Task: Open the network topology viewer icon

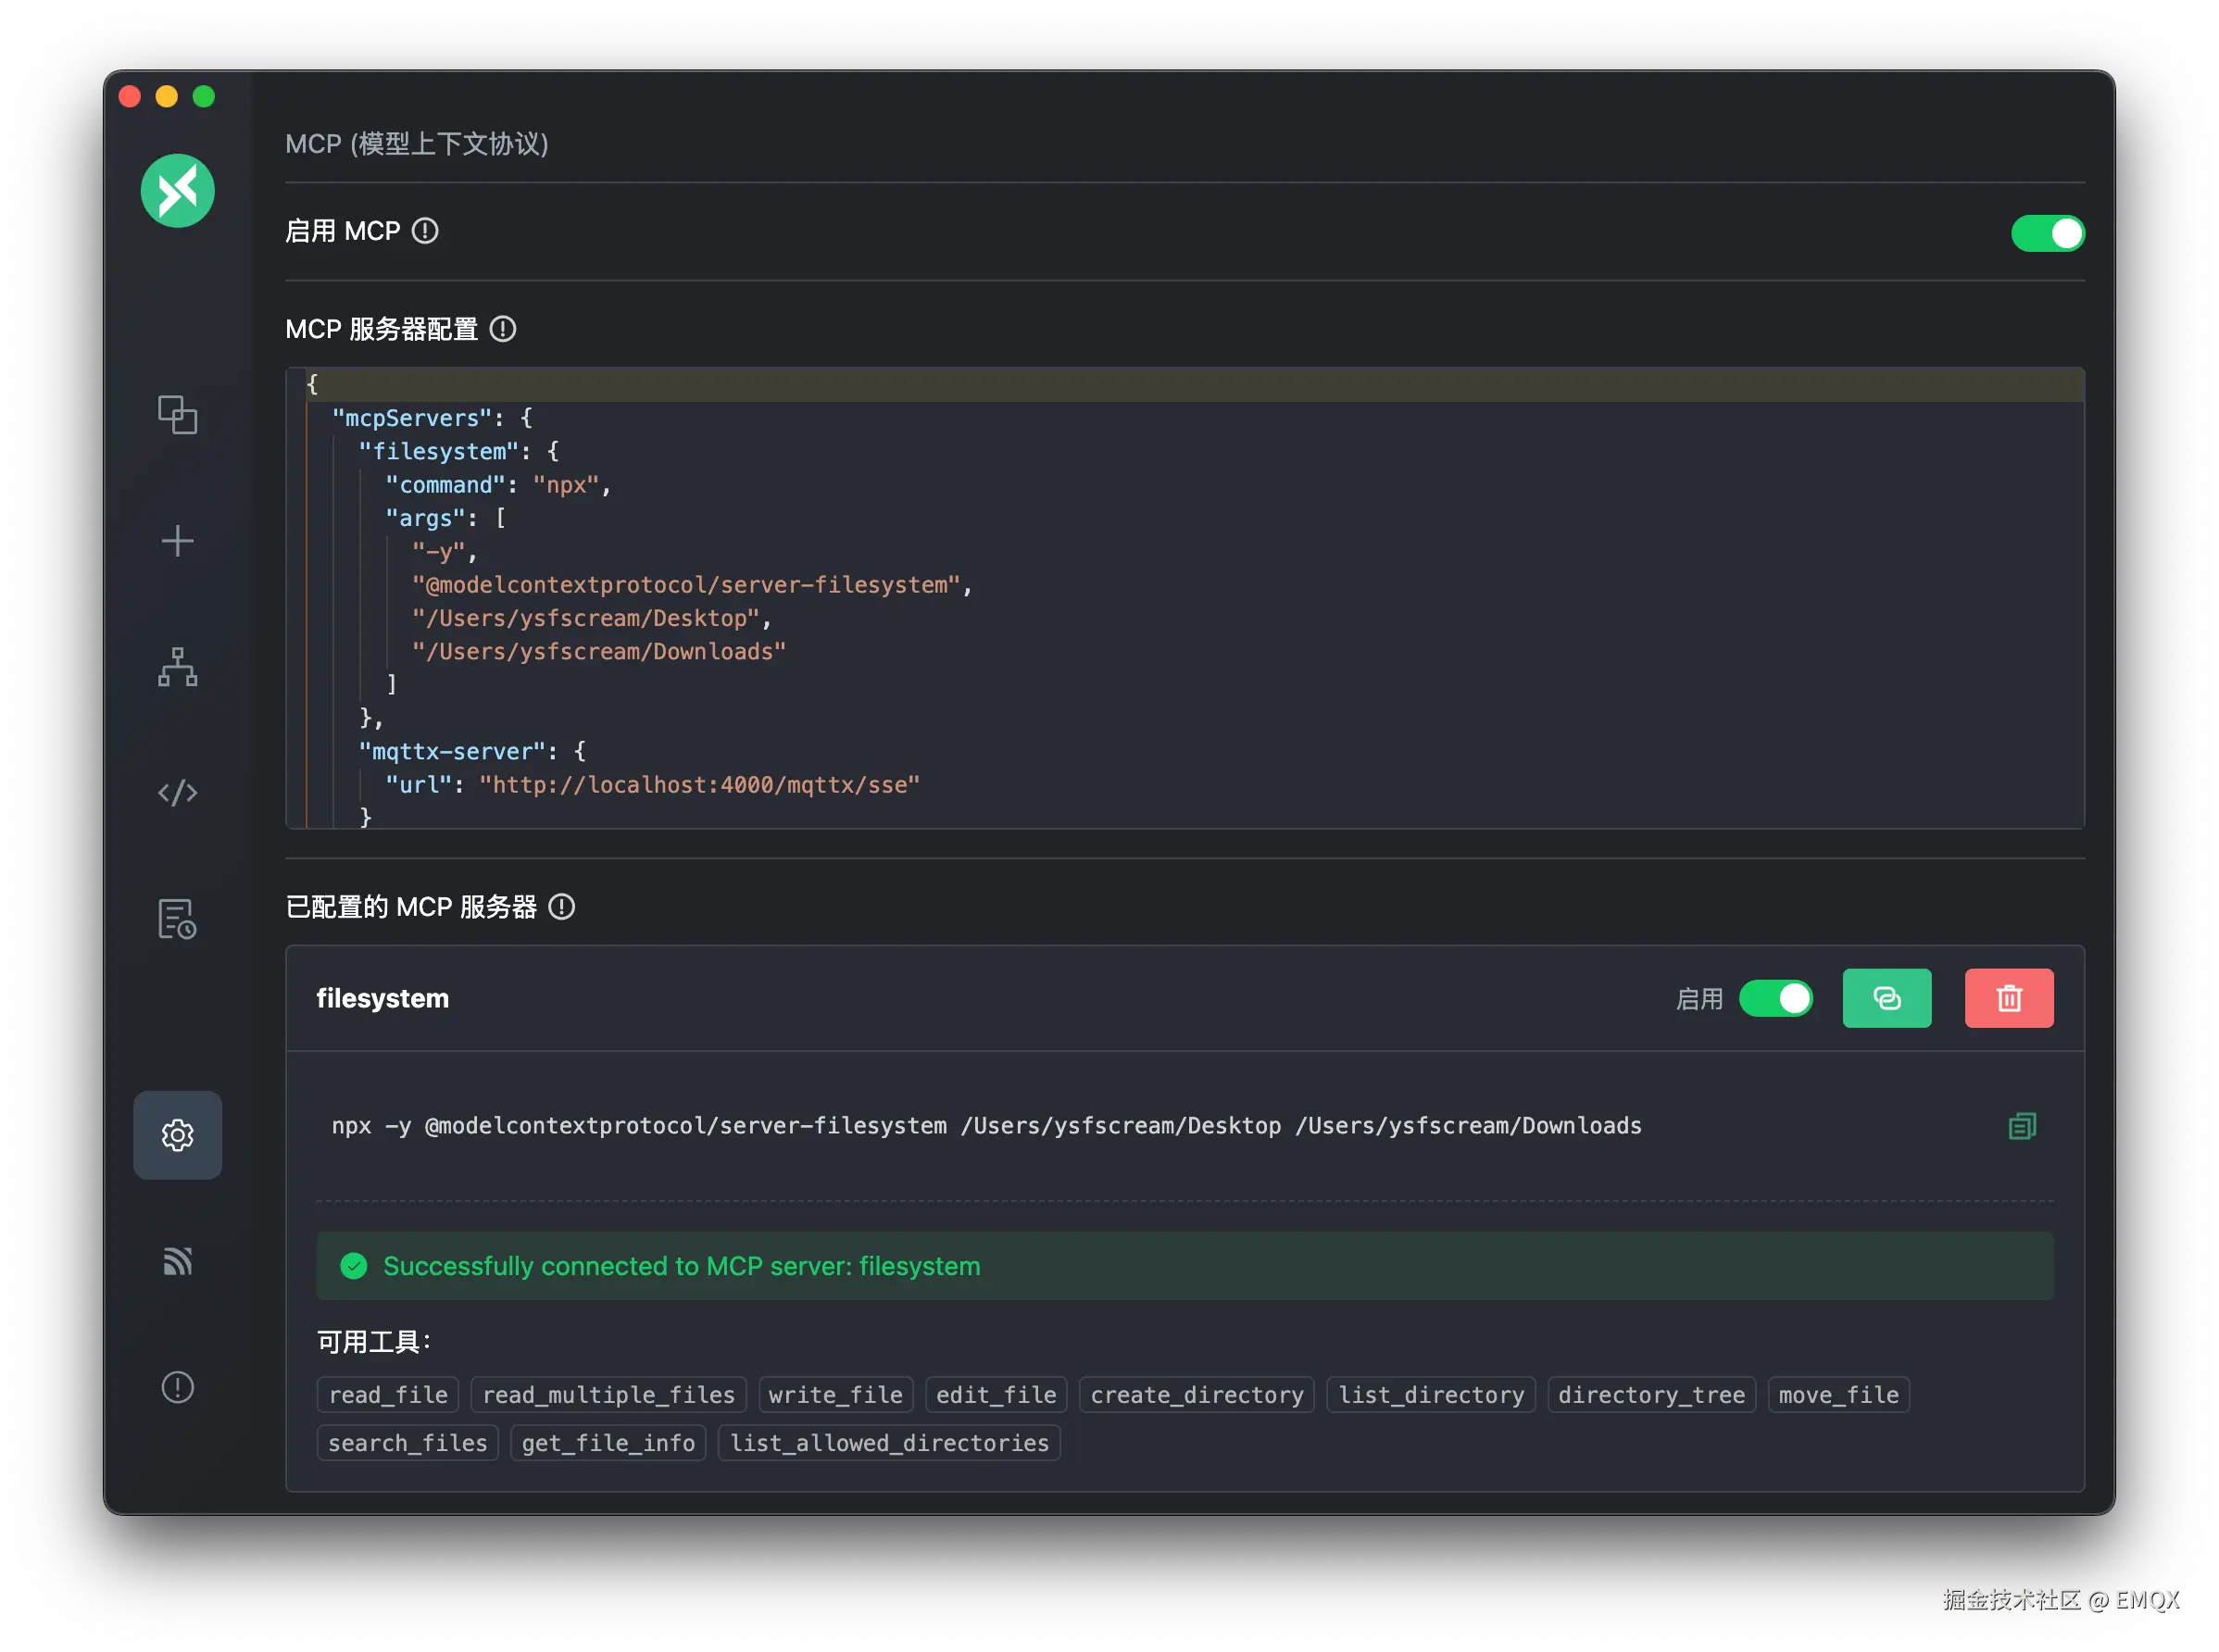Action: (177, 666)
